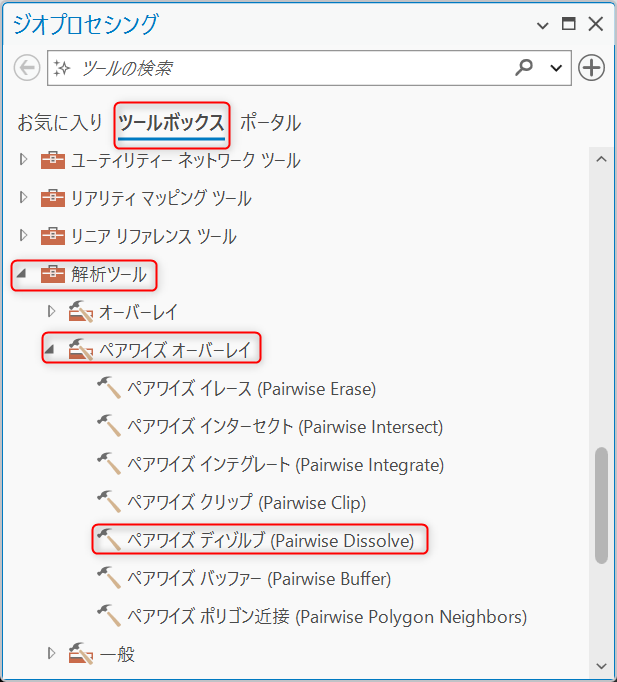
Task: Open the add (plus) menu button
Action: pos(591,68)
